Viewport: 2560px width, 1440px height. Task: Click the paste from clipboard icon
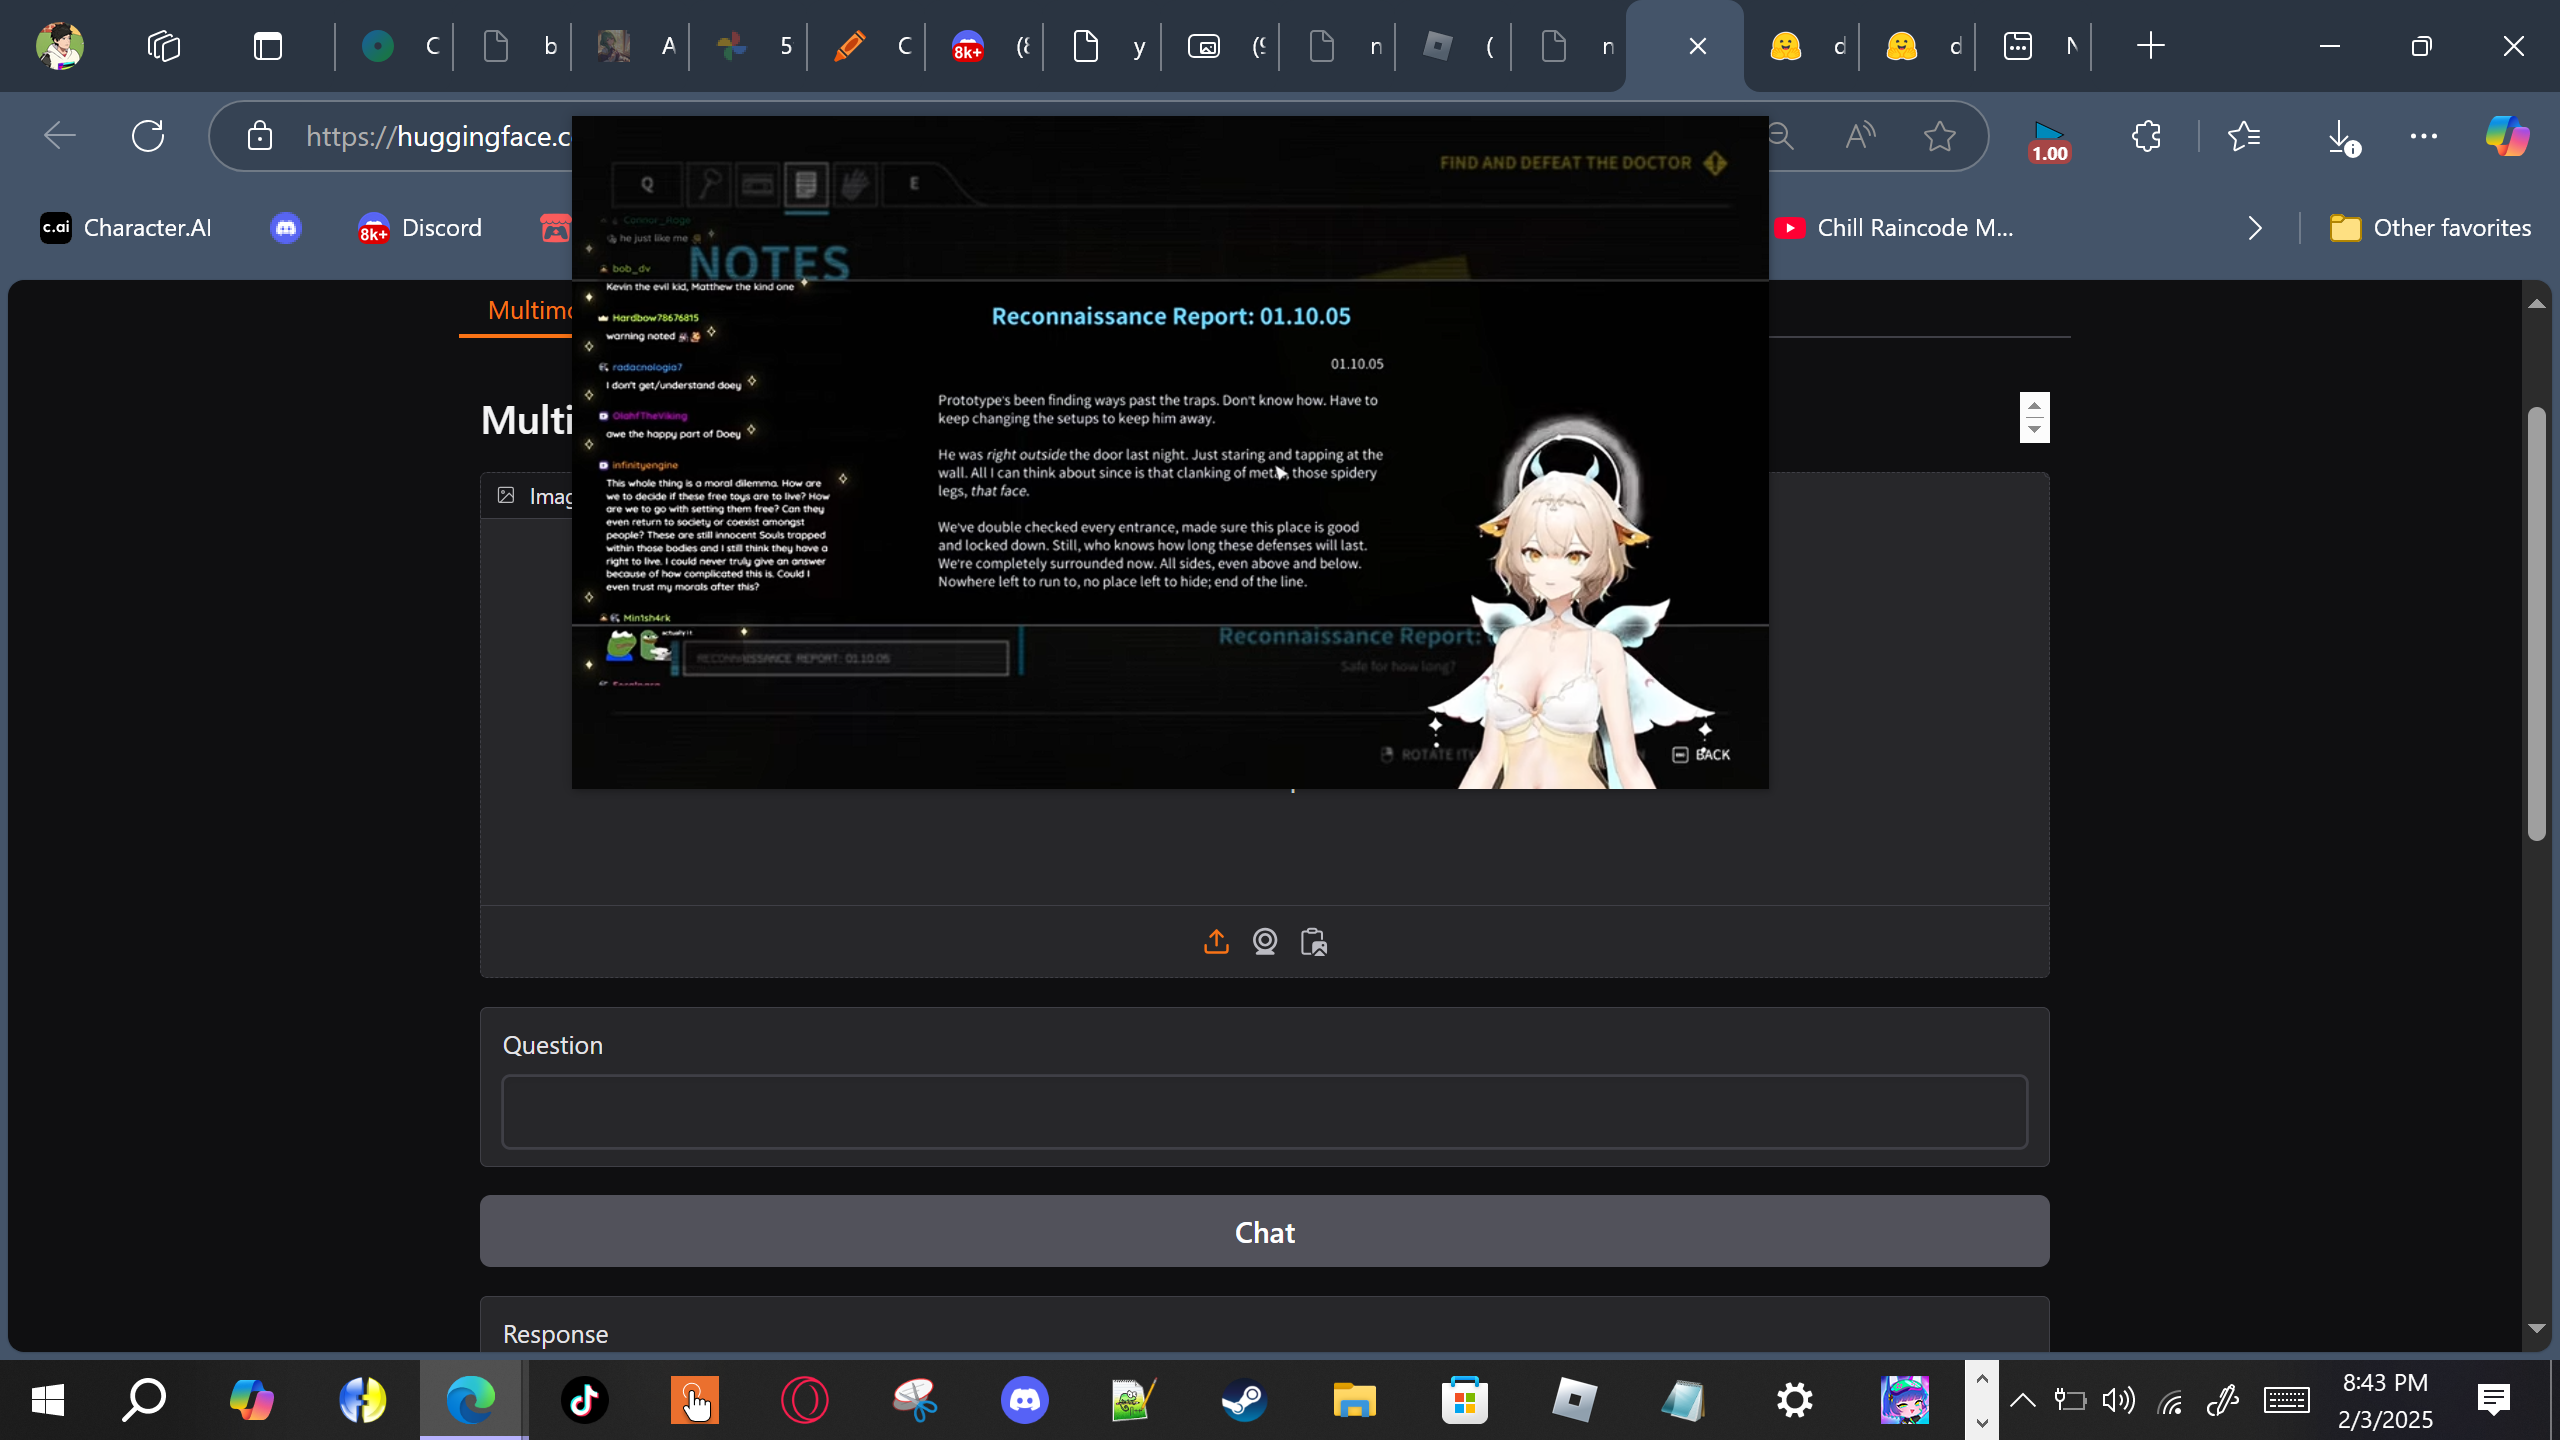[1314, 942]
